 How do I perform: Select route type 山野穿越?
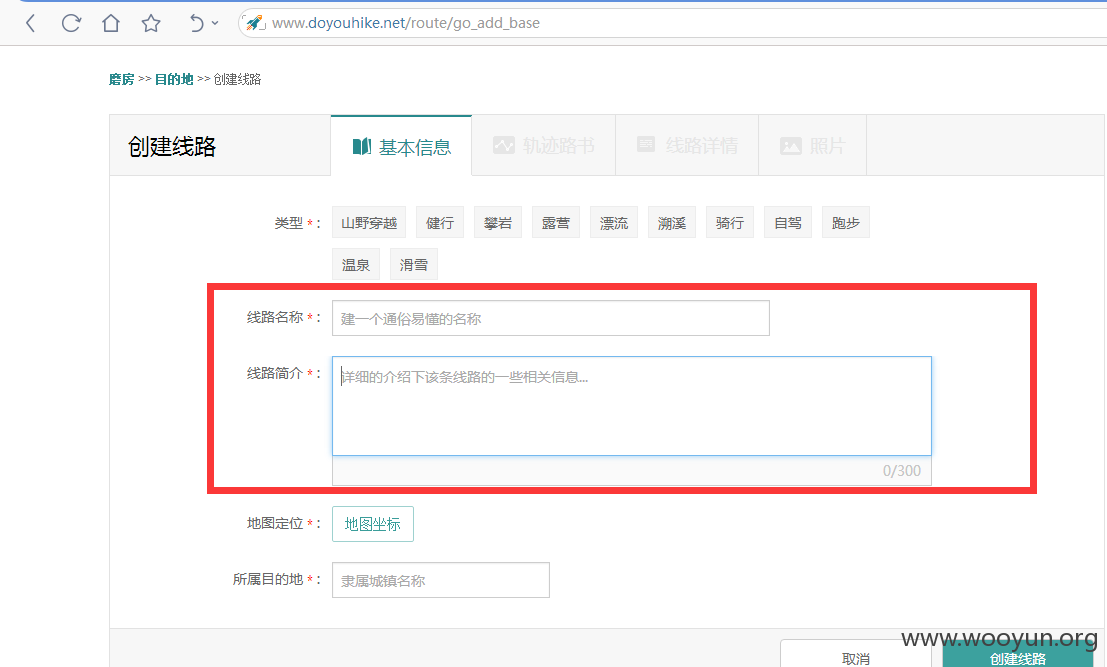point(369,222)
